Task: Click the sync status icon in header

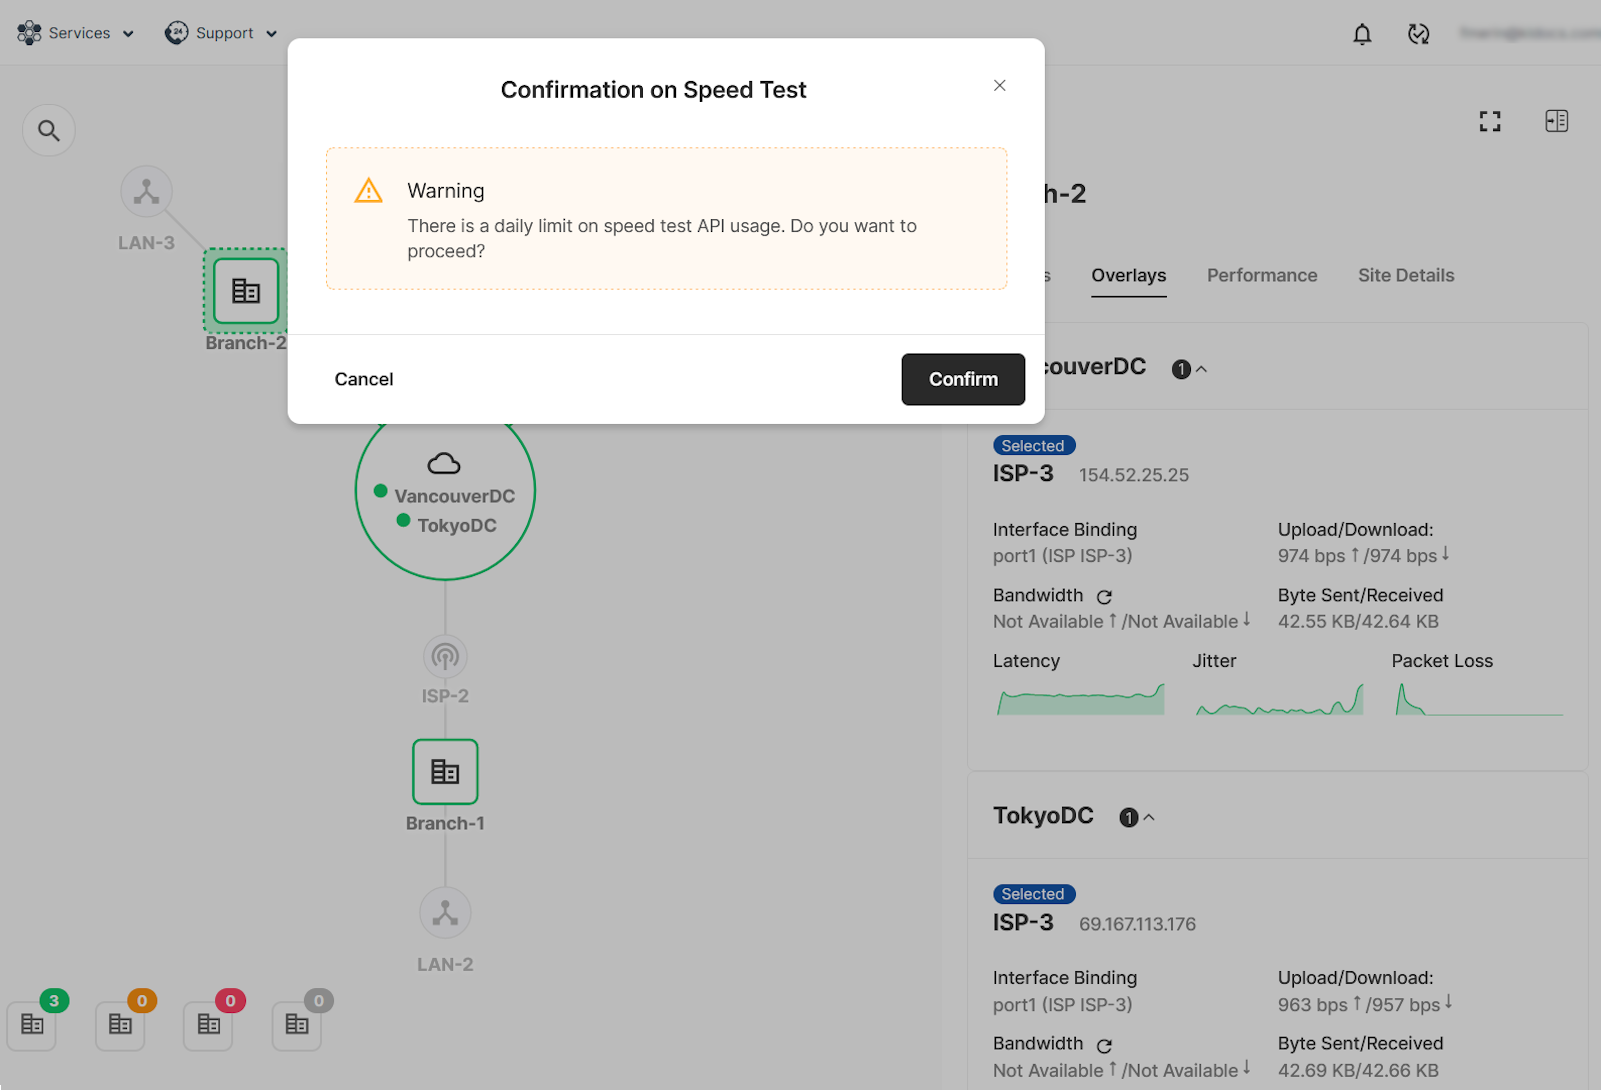Action: click(x=1418, y=34)
